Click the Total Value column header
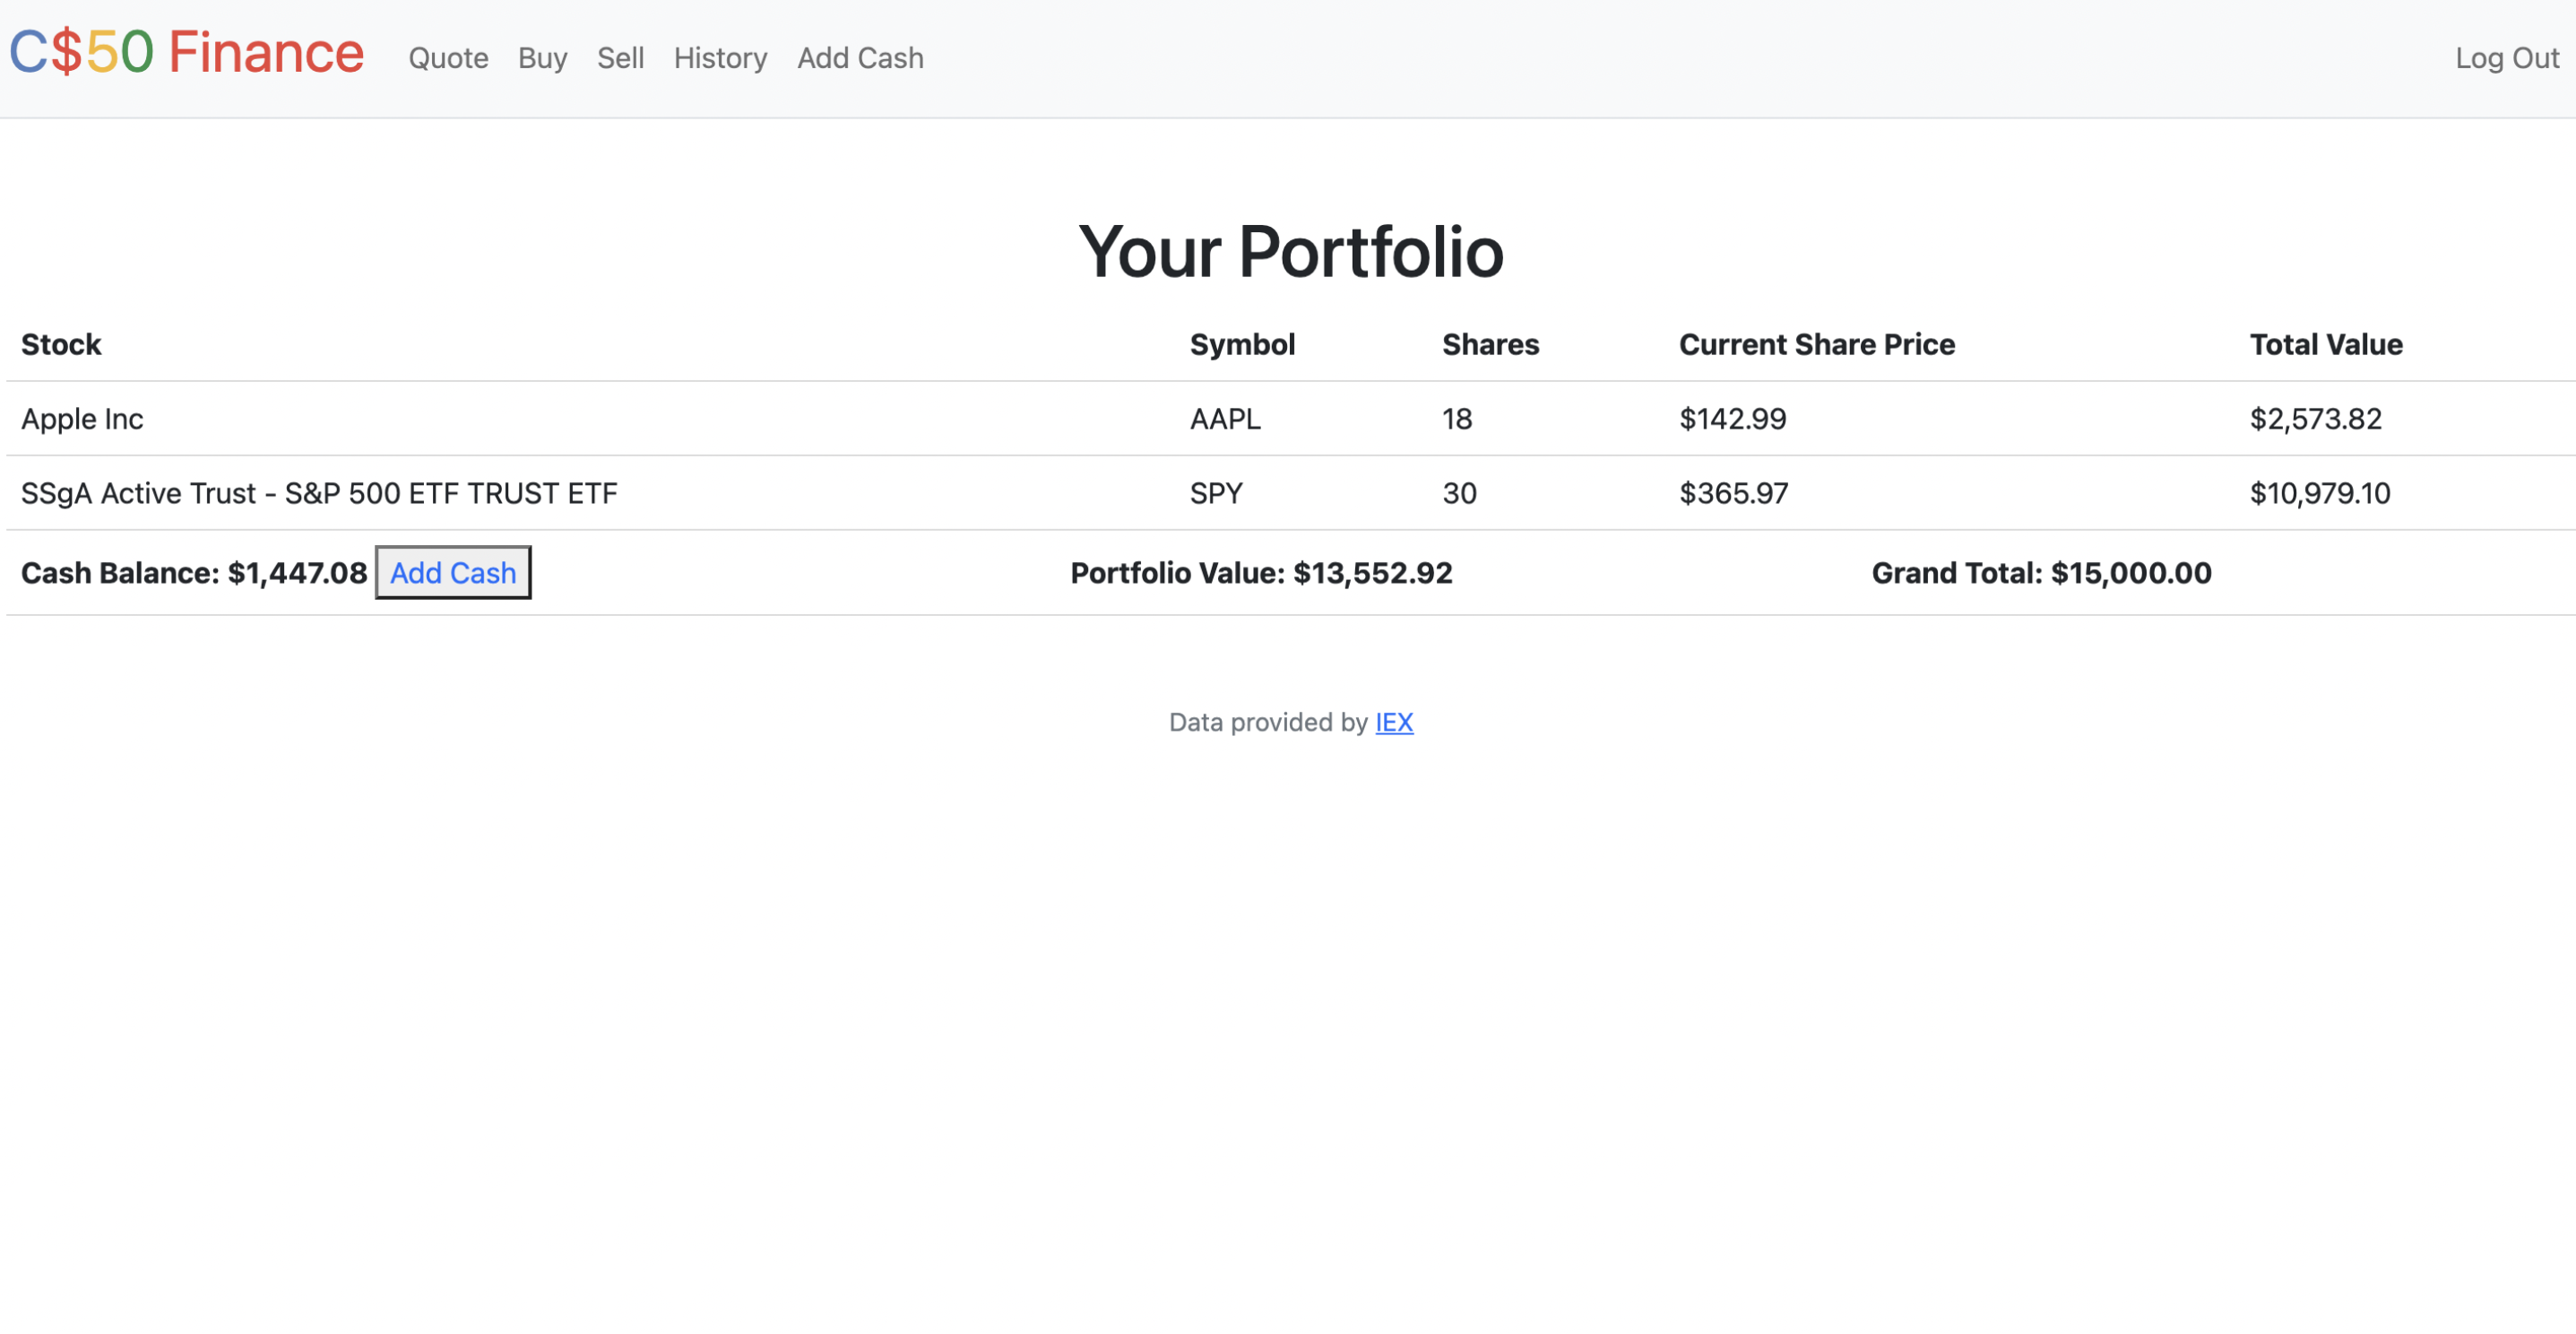Viewport: 2576px width, 1334px height. pyautogui.click(x=2325, y=344)
